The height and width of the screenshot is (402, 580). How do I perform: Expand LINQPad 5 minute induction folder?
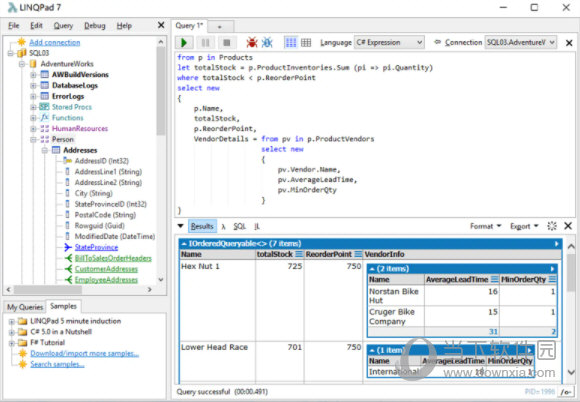(x=11, y=321)
